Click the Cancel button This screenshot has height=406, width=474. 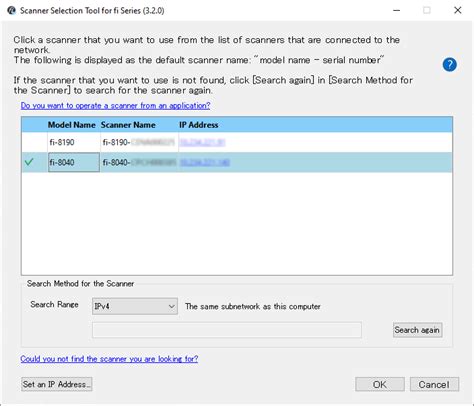tap(434, 384)
